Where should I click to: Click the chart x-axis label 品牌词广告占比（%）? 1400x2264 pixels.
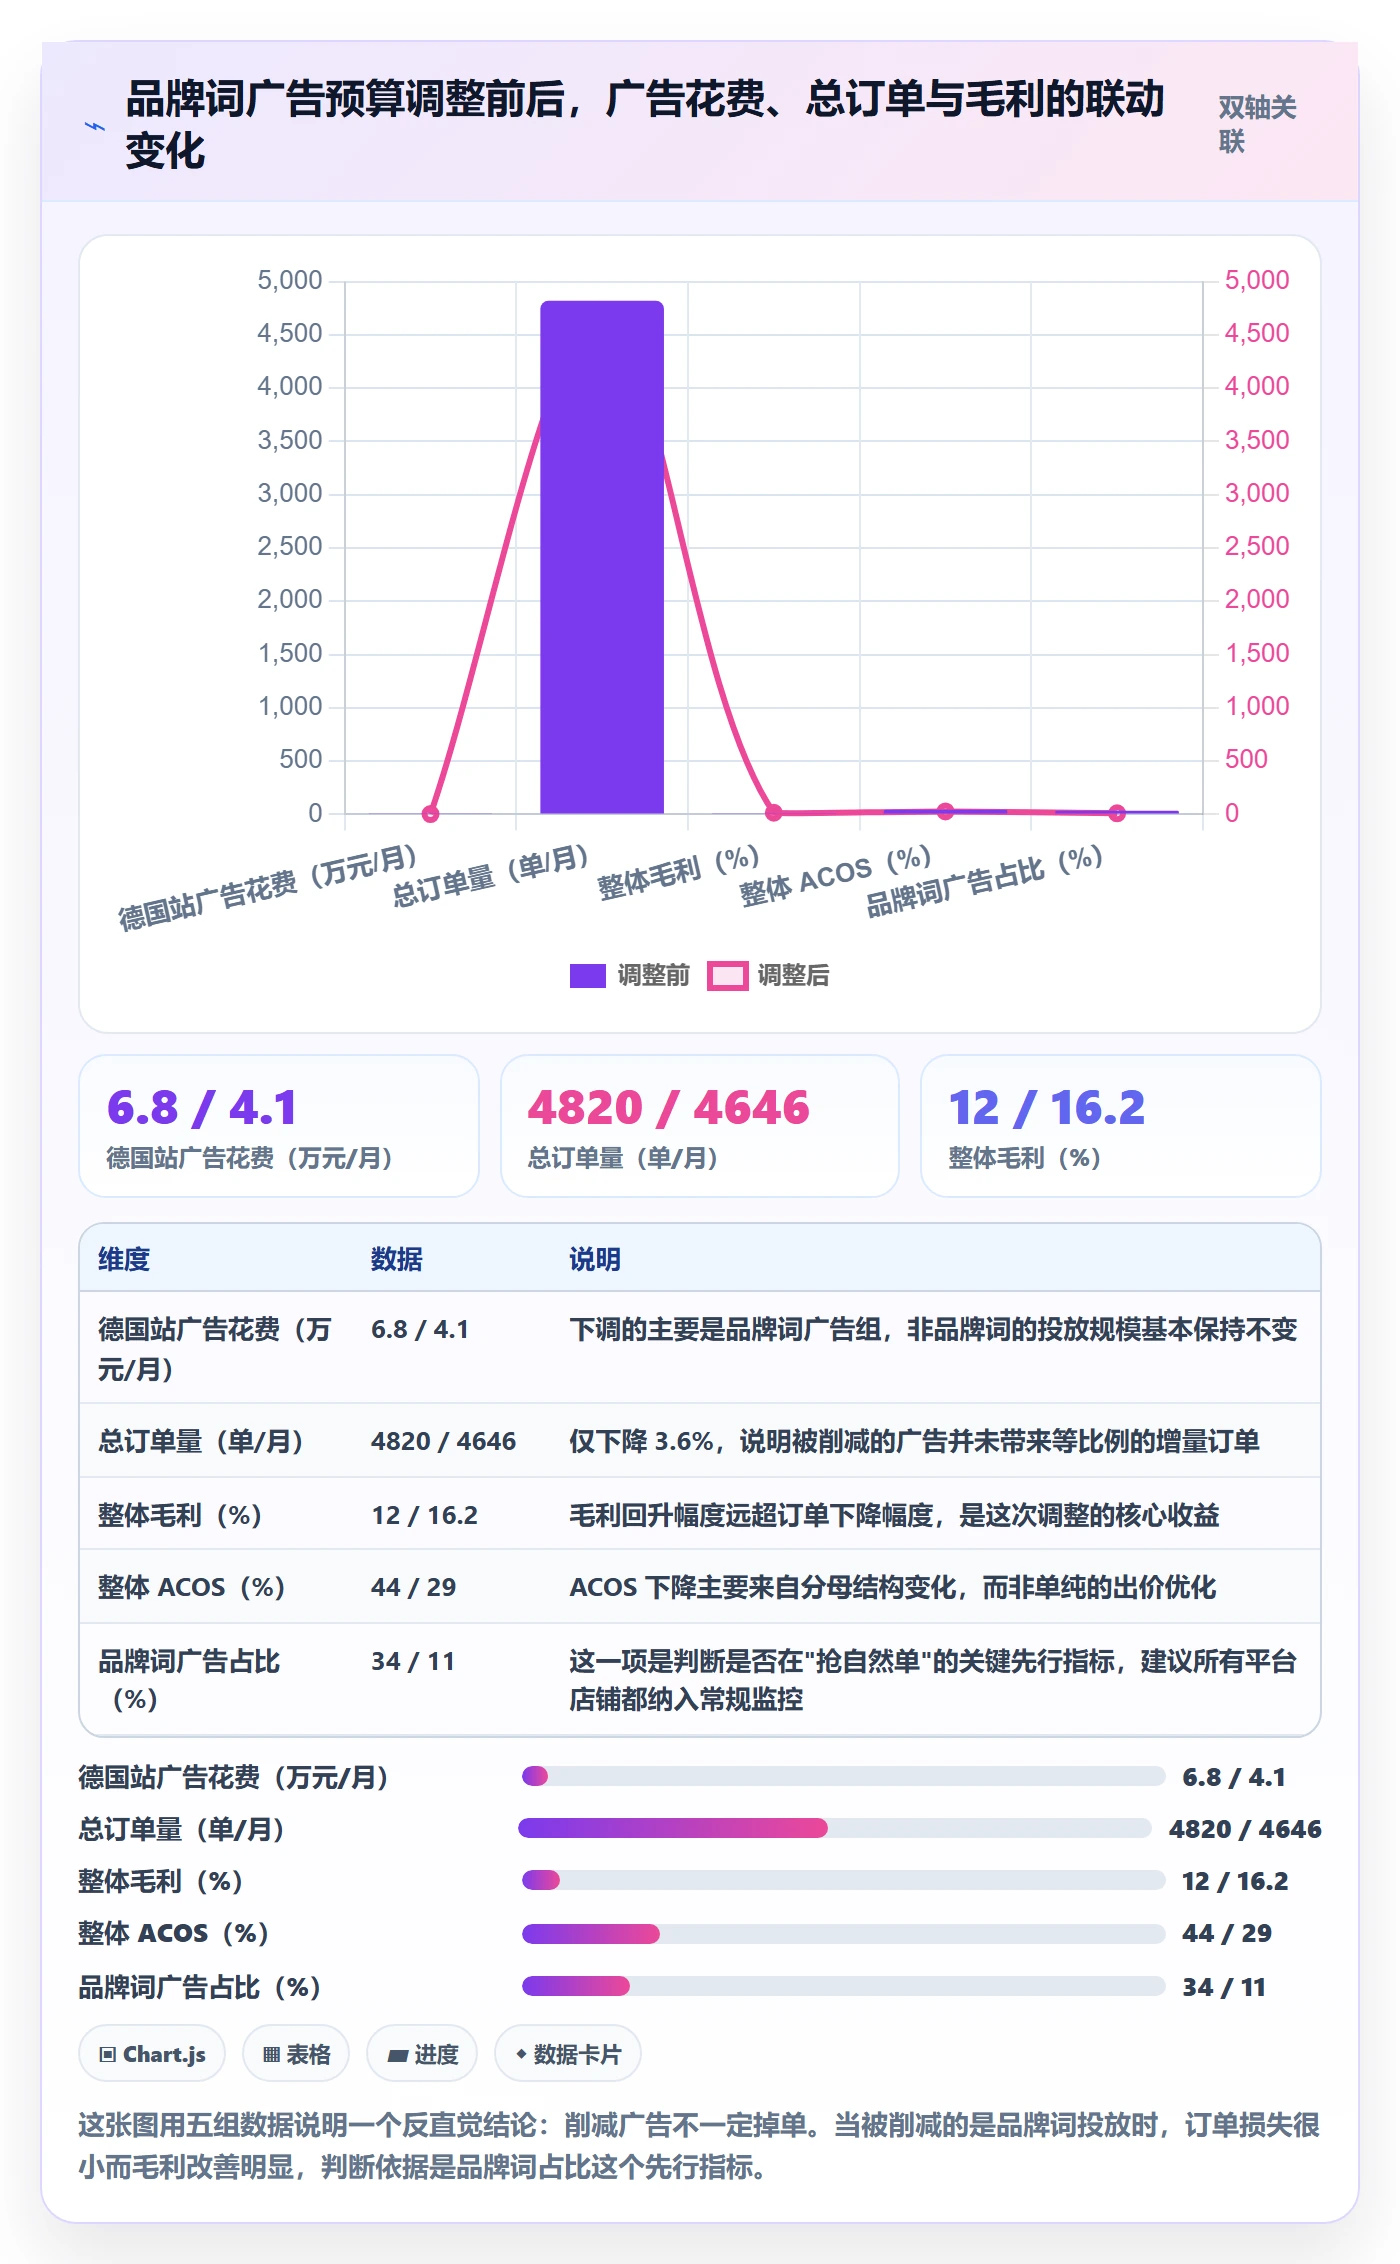(984, 881)
